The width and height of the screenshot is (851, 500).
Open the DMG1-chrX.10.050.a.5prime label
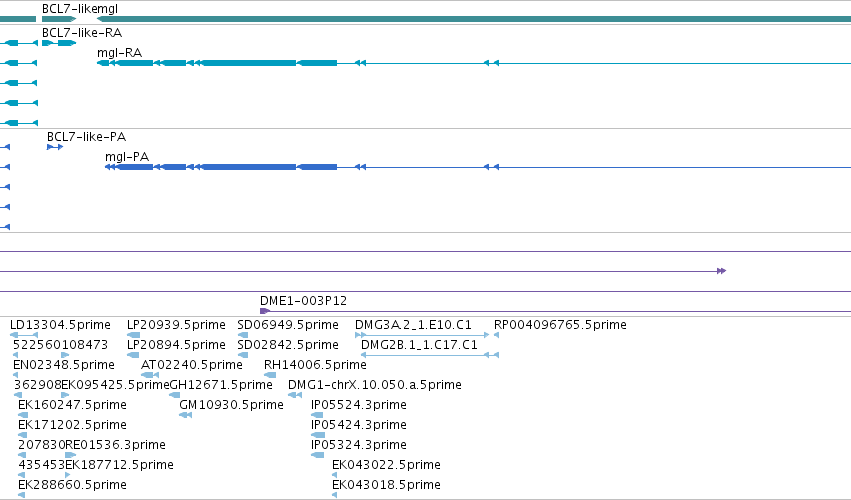(375, 385)
